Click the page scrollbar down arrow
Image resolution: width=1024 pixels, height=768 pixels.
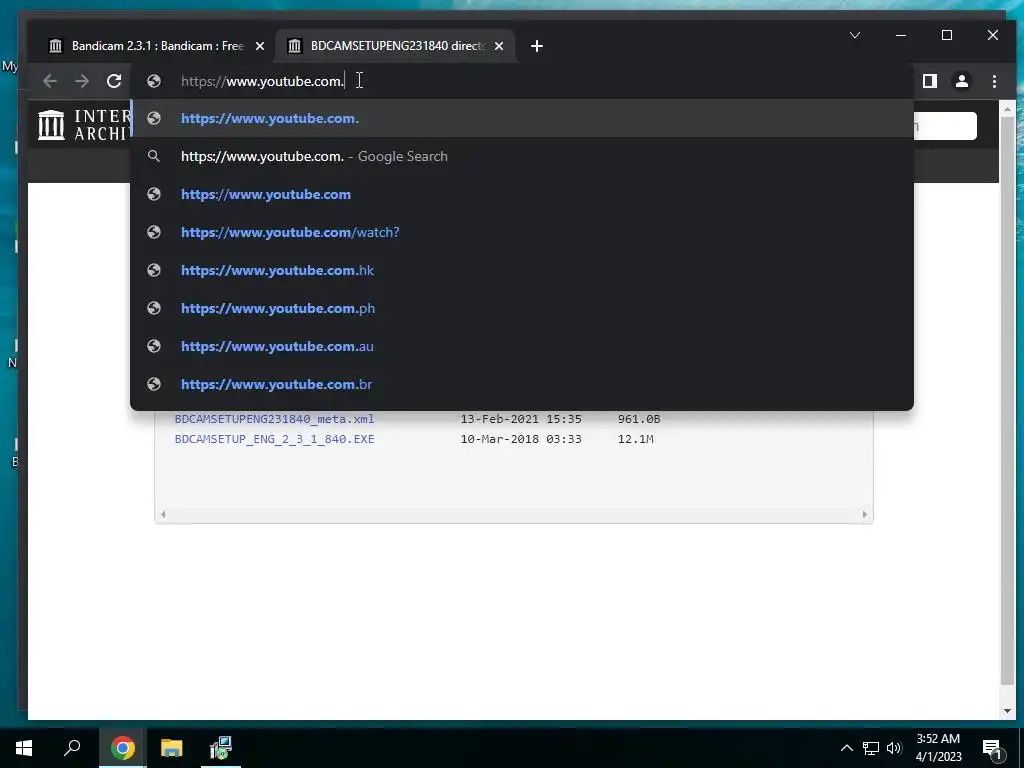(1007, 711)
